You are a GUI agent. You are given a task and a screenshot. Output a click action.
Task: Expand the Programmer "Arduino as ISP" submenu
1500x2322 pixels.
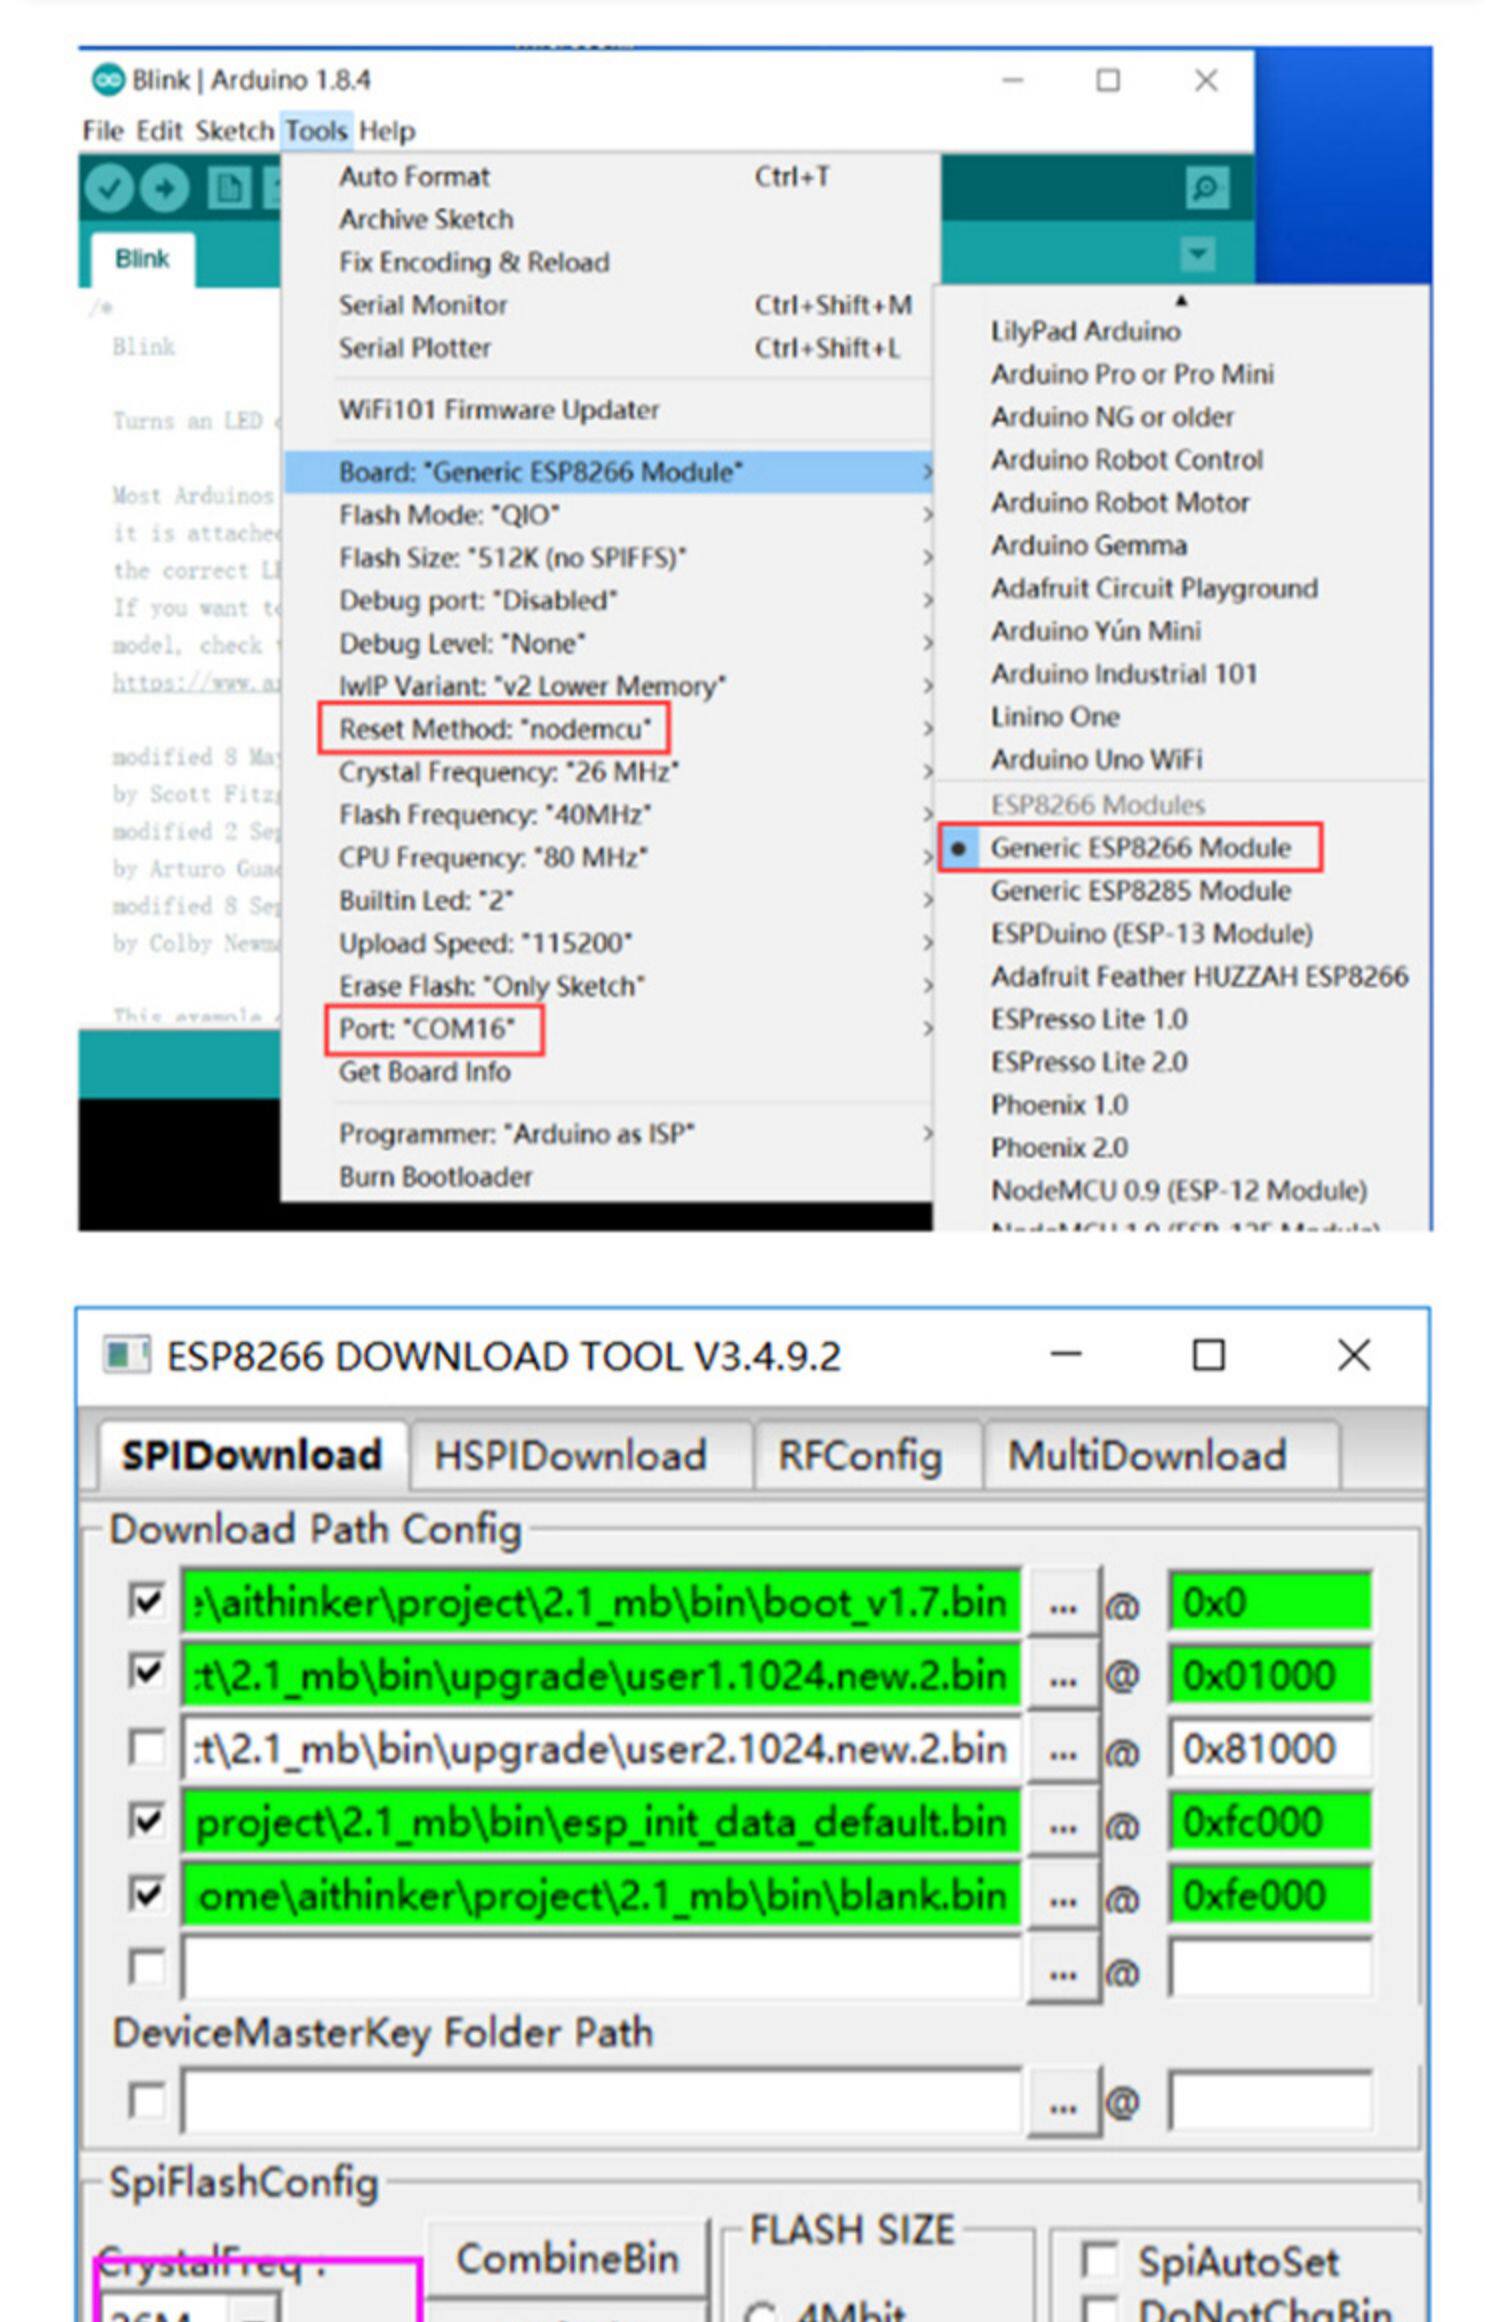tap(610, 1134)
